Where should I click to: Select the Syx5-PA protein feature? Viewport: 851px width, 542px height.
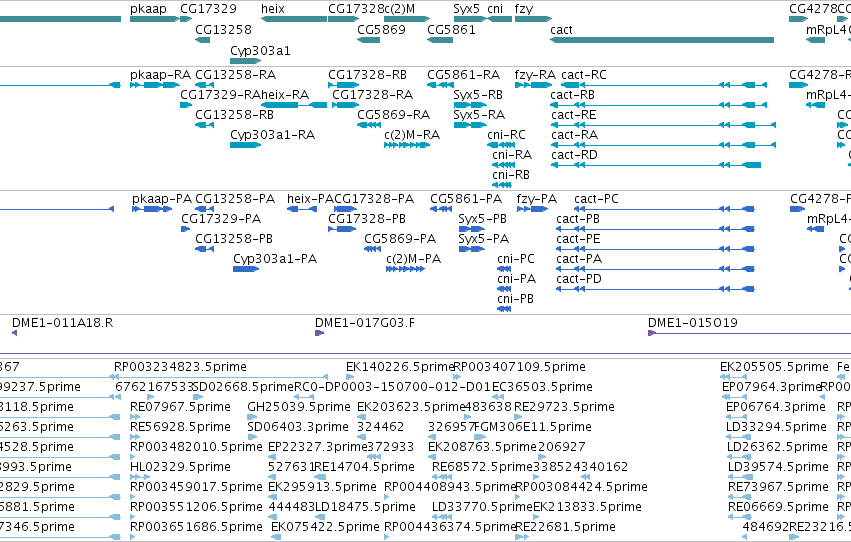[x=472, y=250]
